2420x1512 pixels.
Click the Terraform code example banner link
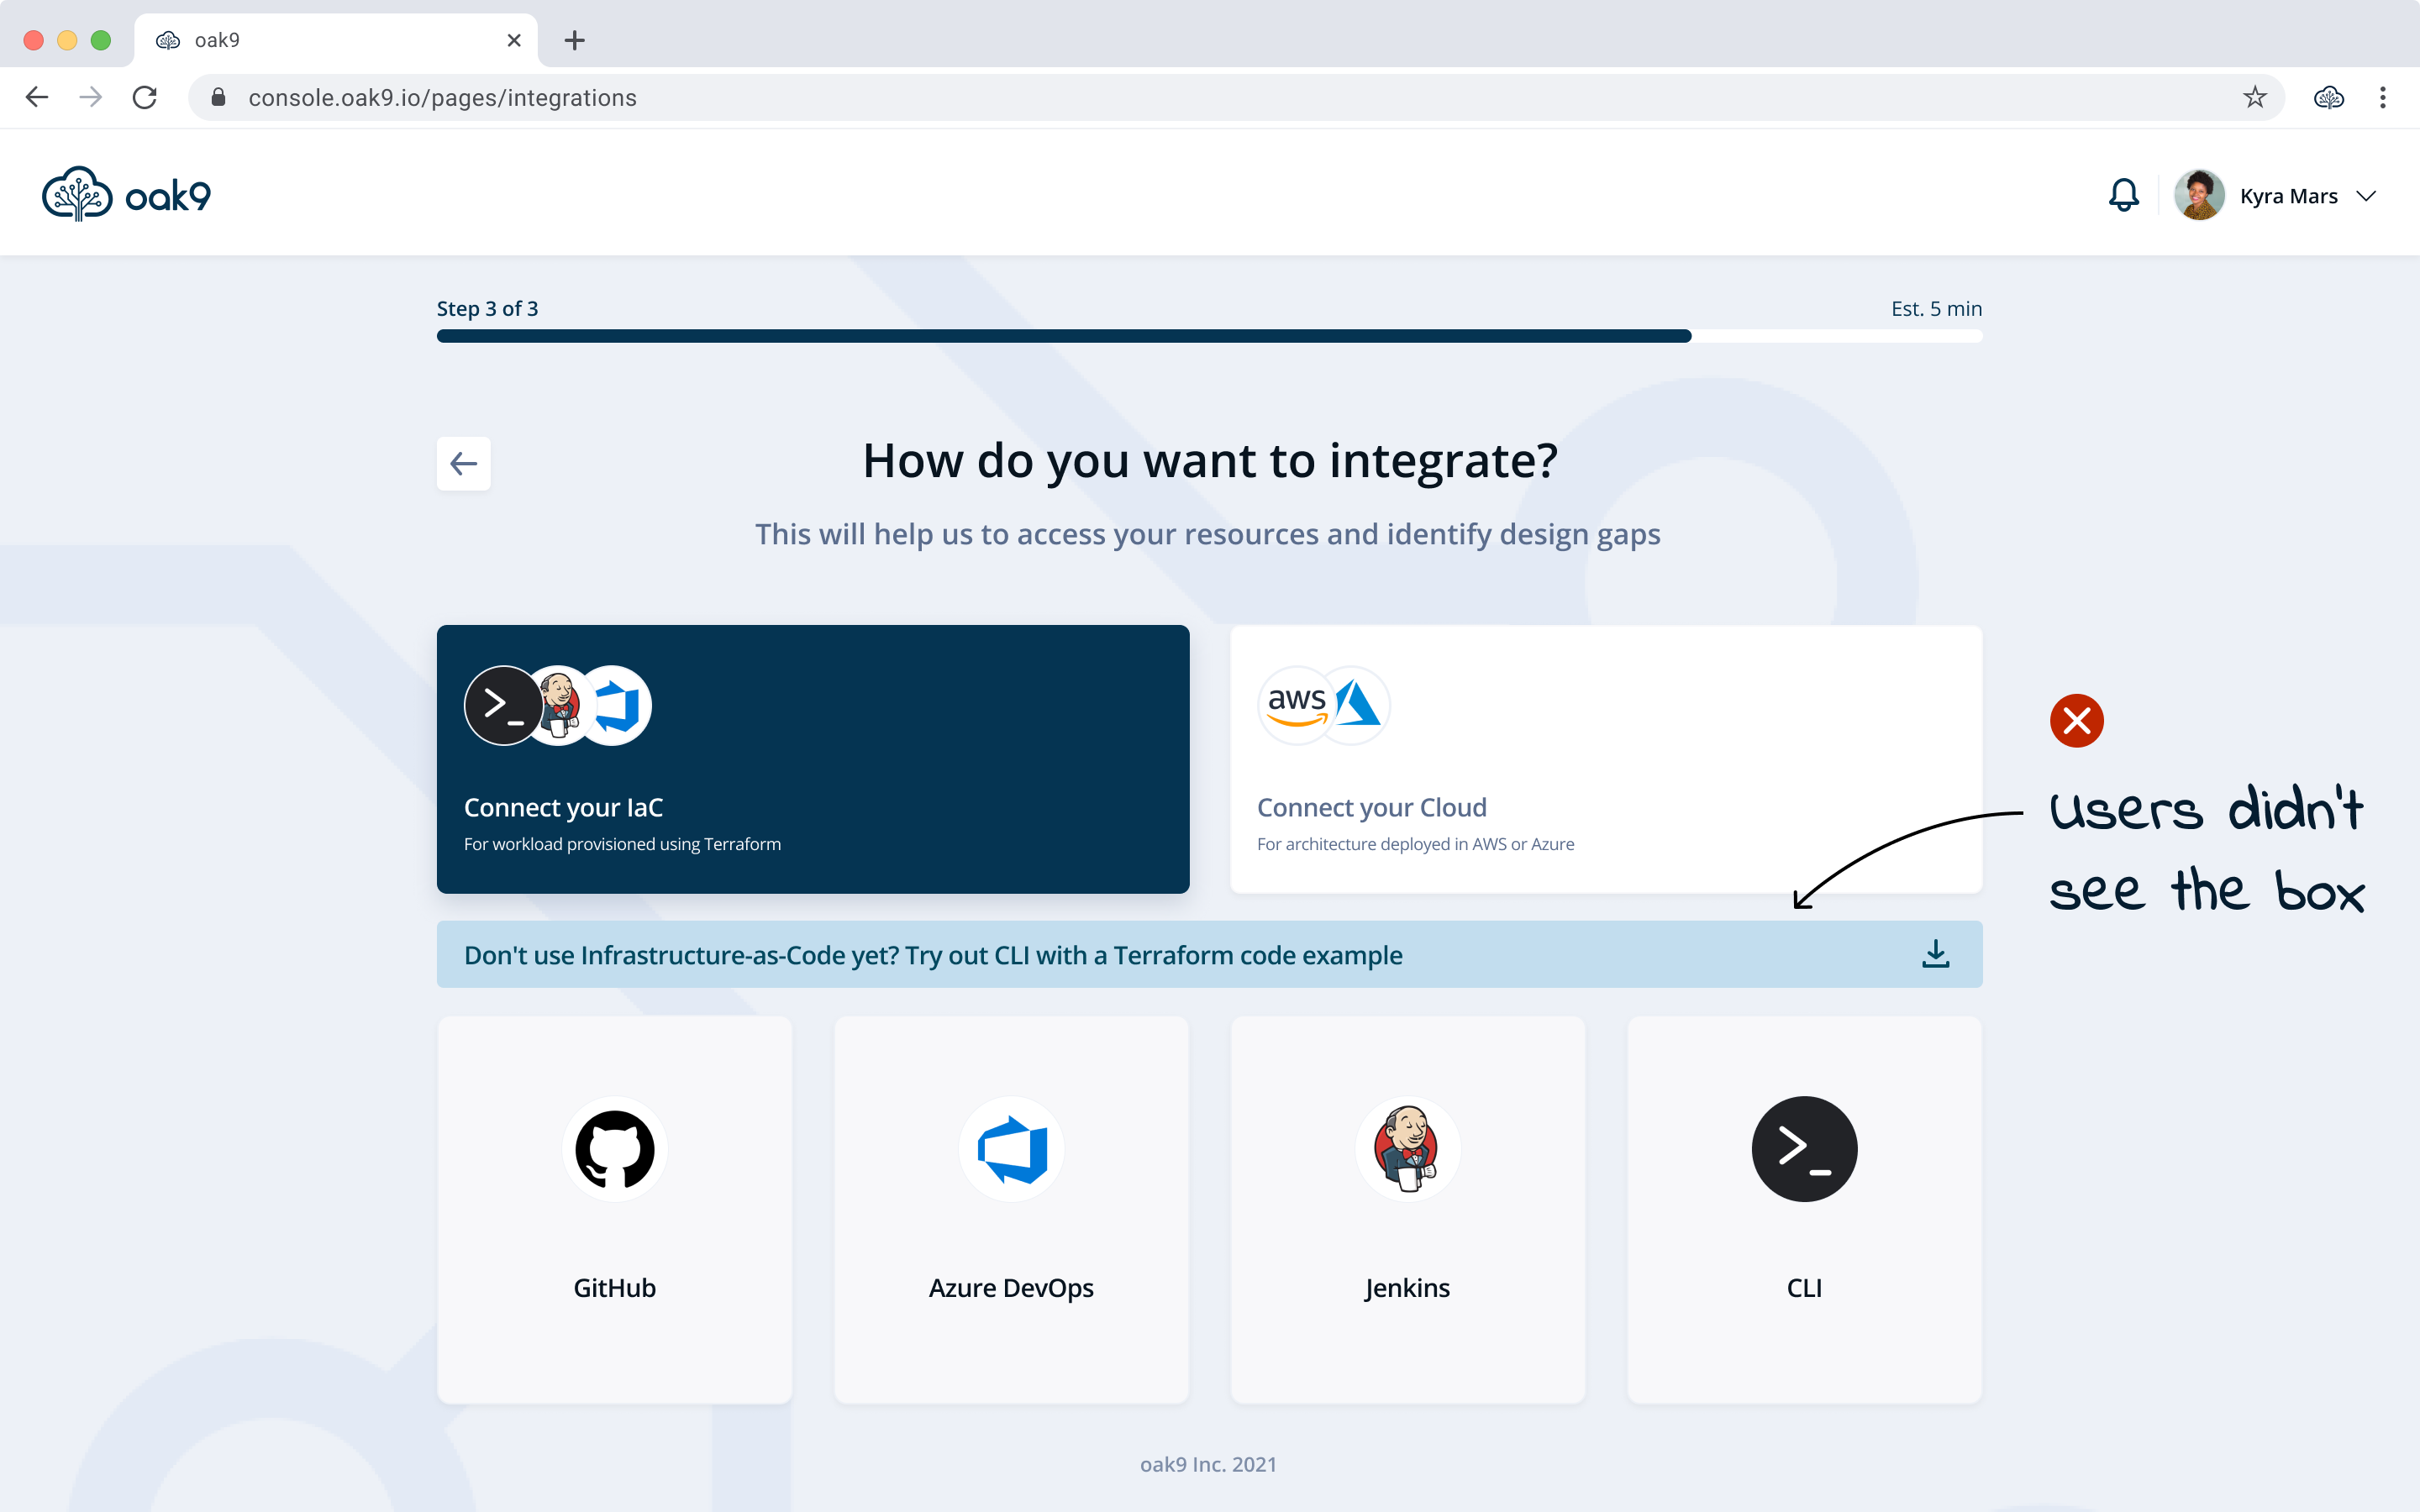point(932,955)
